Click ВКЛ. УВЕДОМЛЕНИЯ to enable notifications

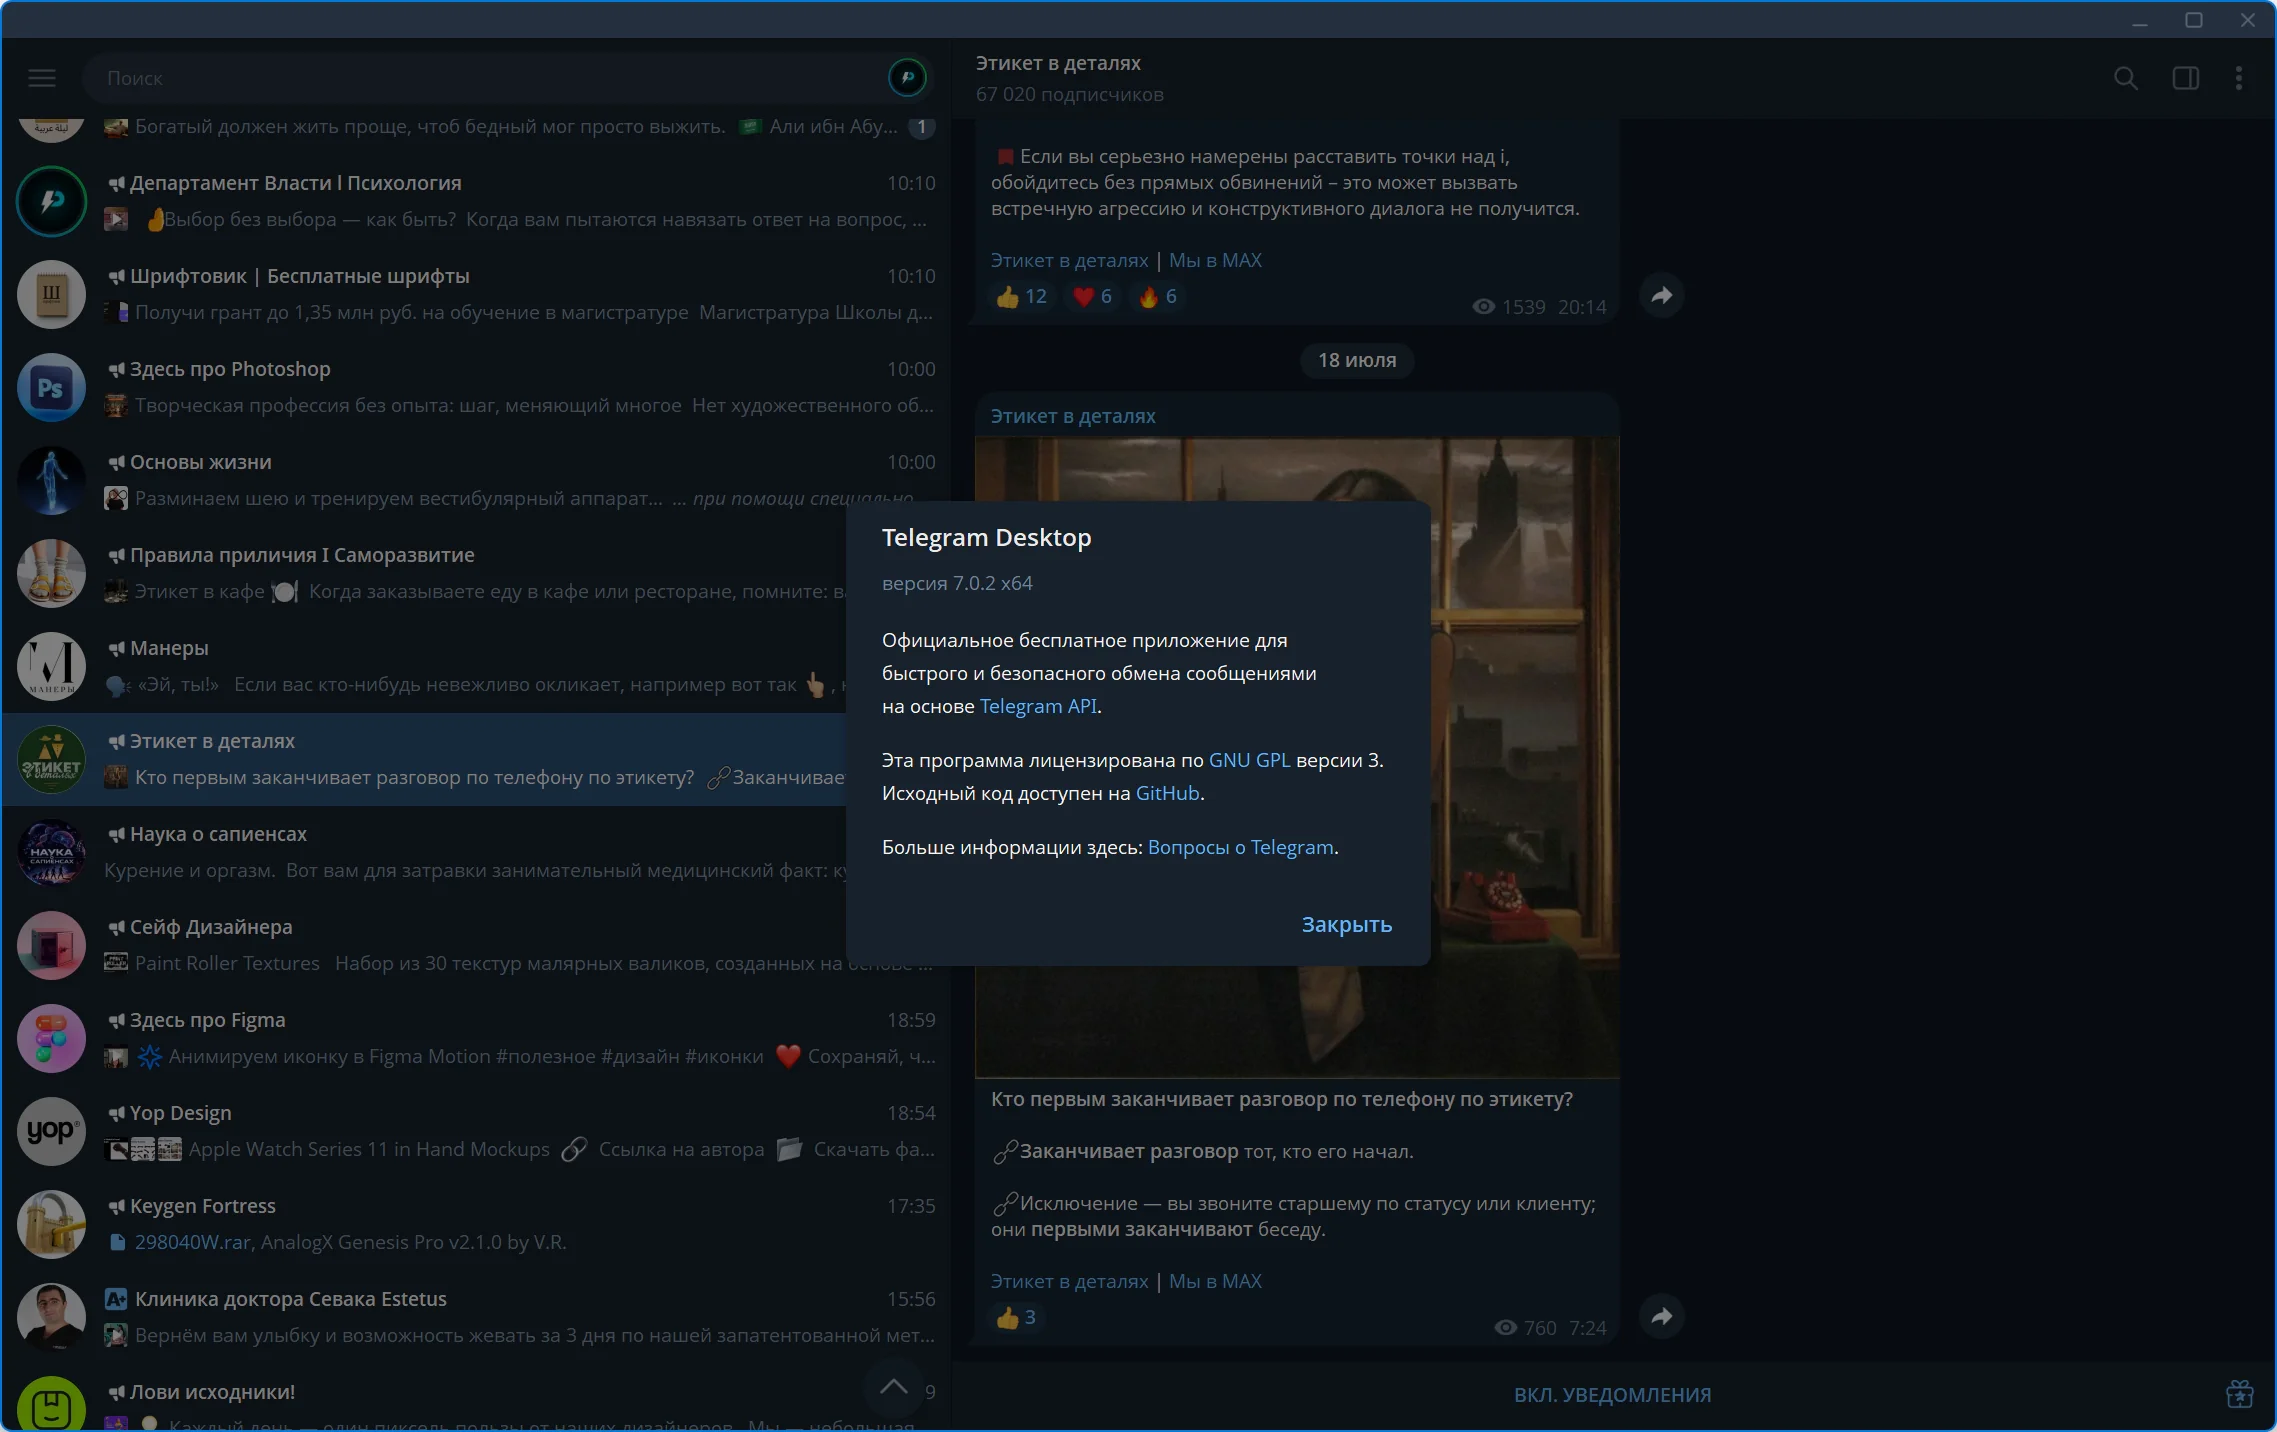coord(1612,1395)
